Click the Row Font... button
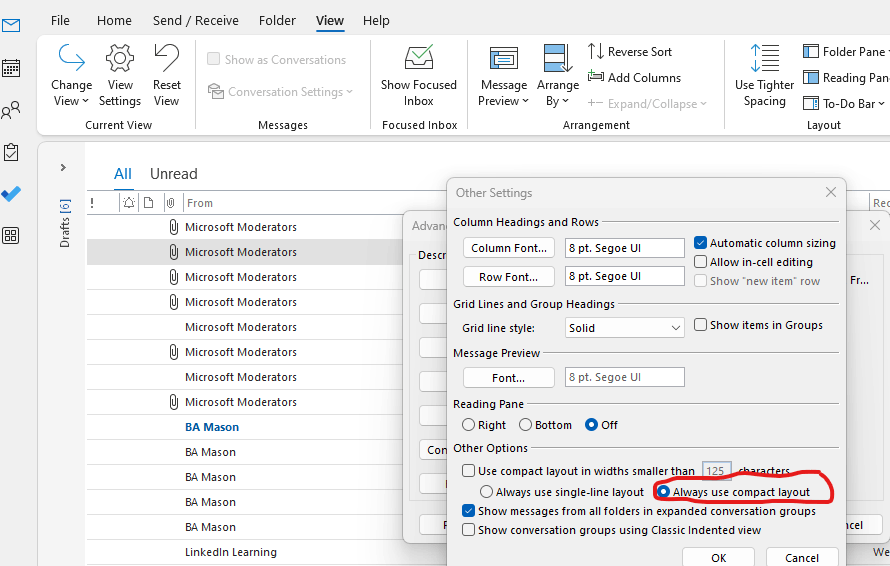This screenshot has width=890, height=566. (x=509, y=276)
